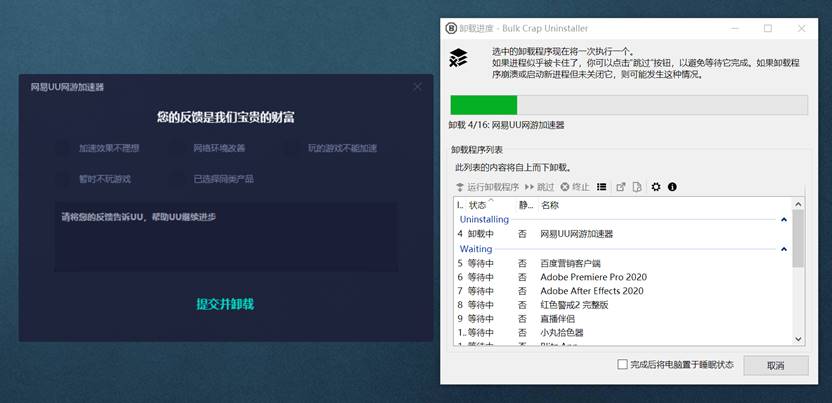Image resolution: width=832 pixels, height=403 pixels.
Task: Collapse the Uninstalling group chevron
Action: tap(784, 220)
